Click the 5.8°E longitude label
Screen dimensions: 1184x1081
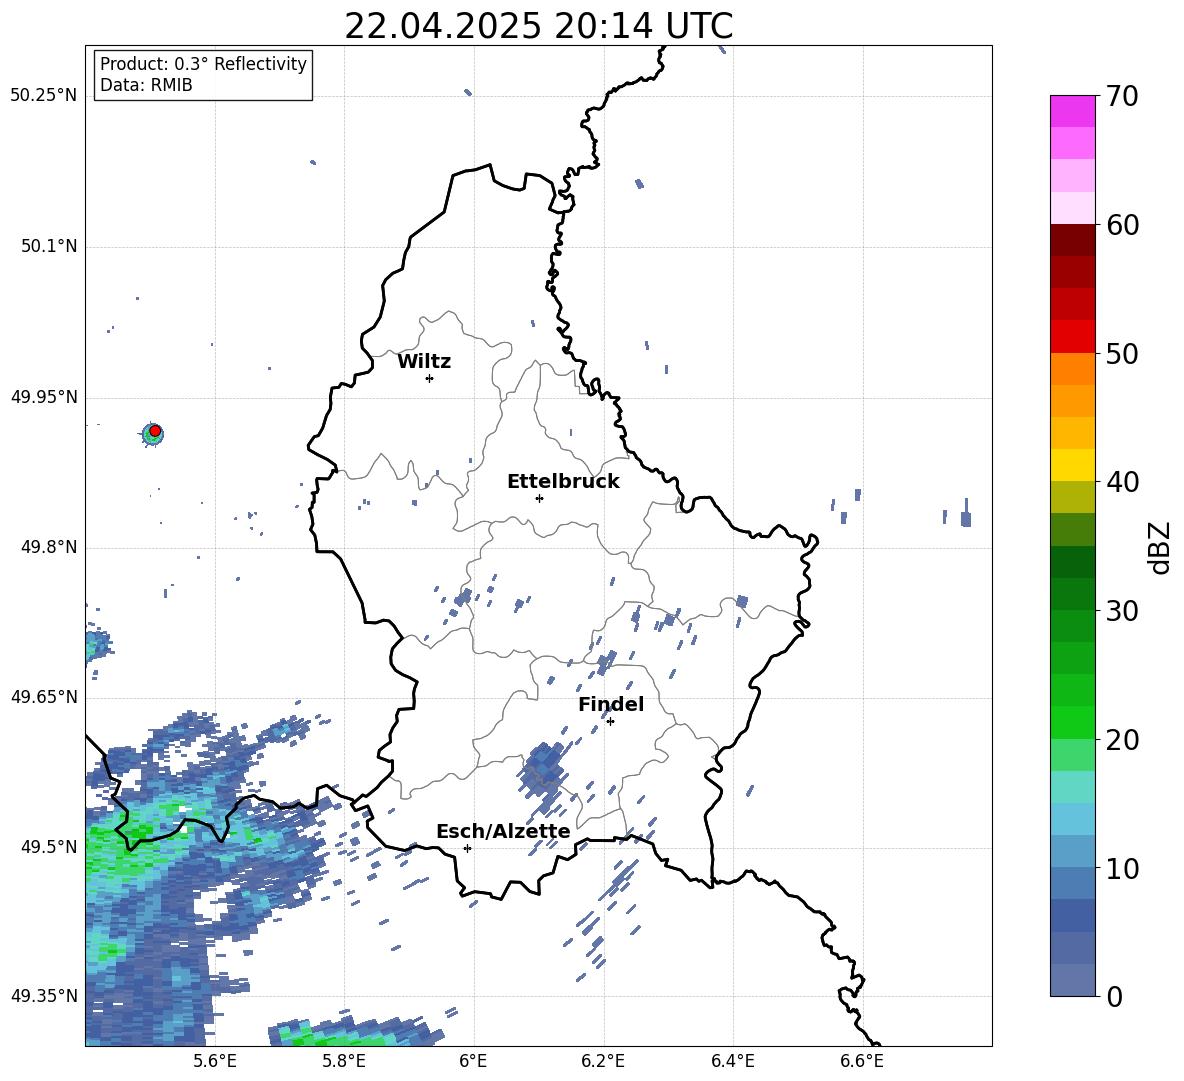tap(344, 1061)
